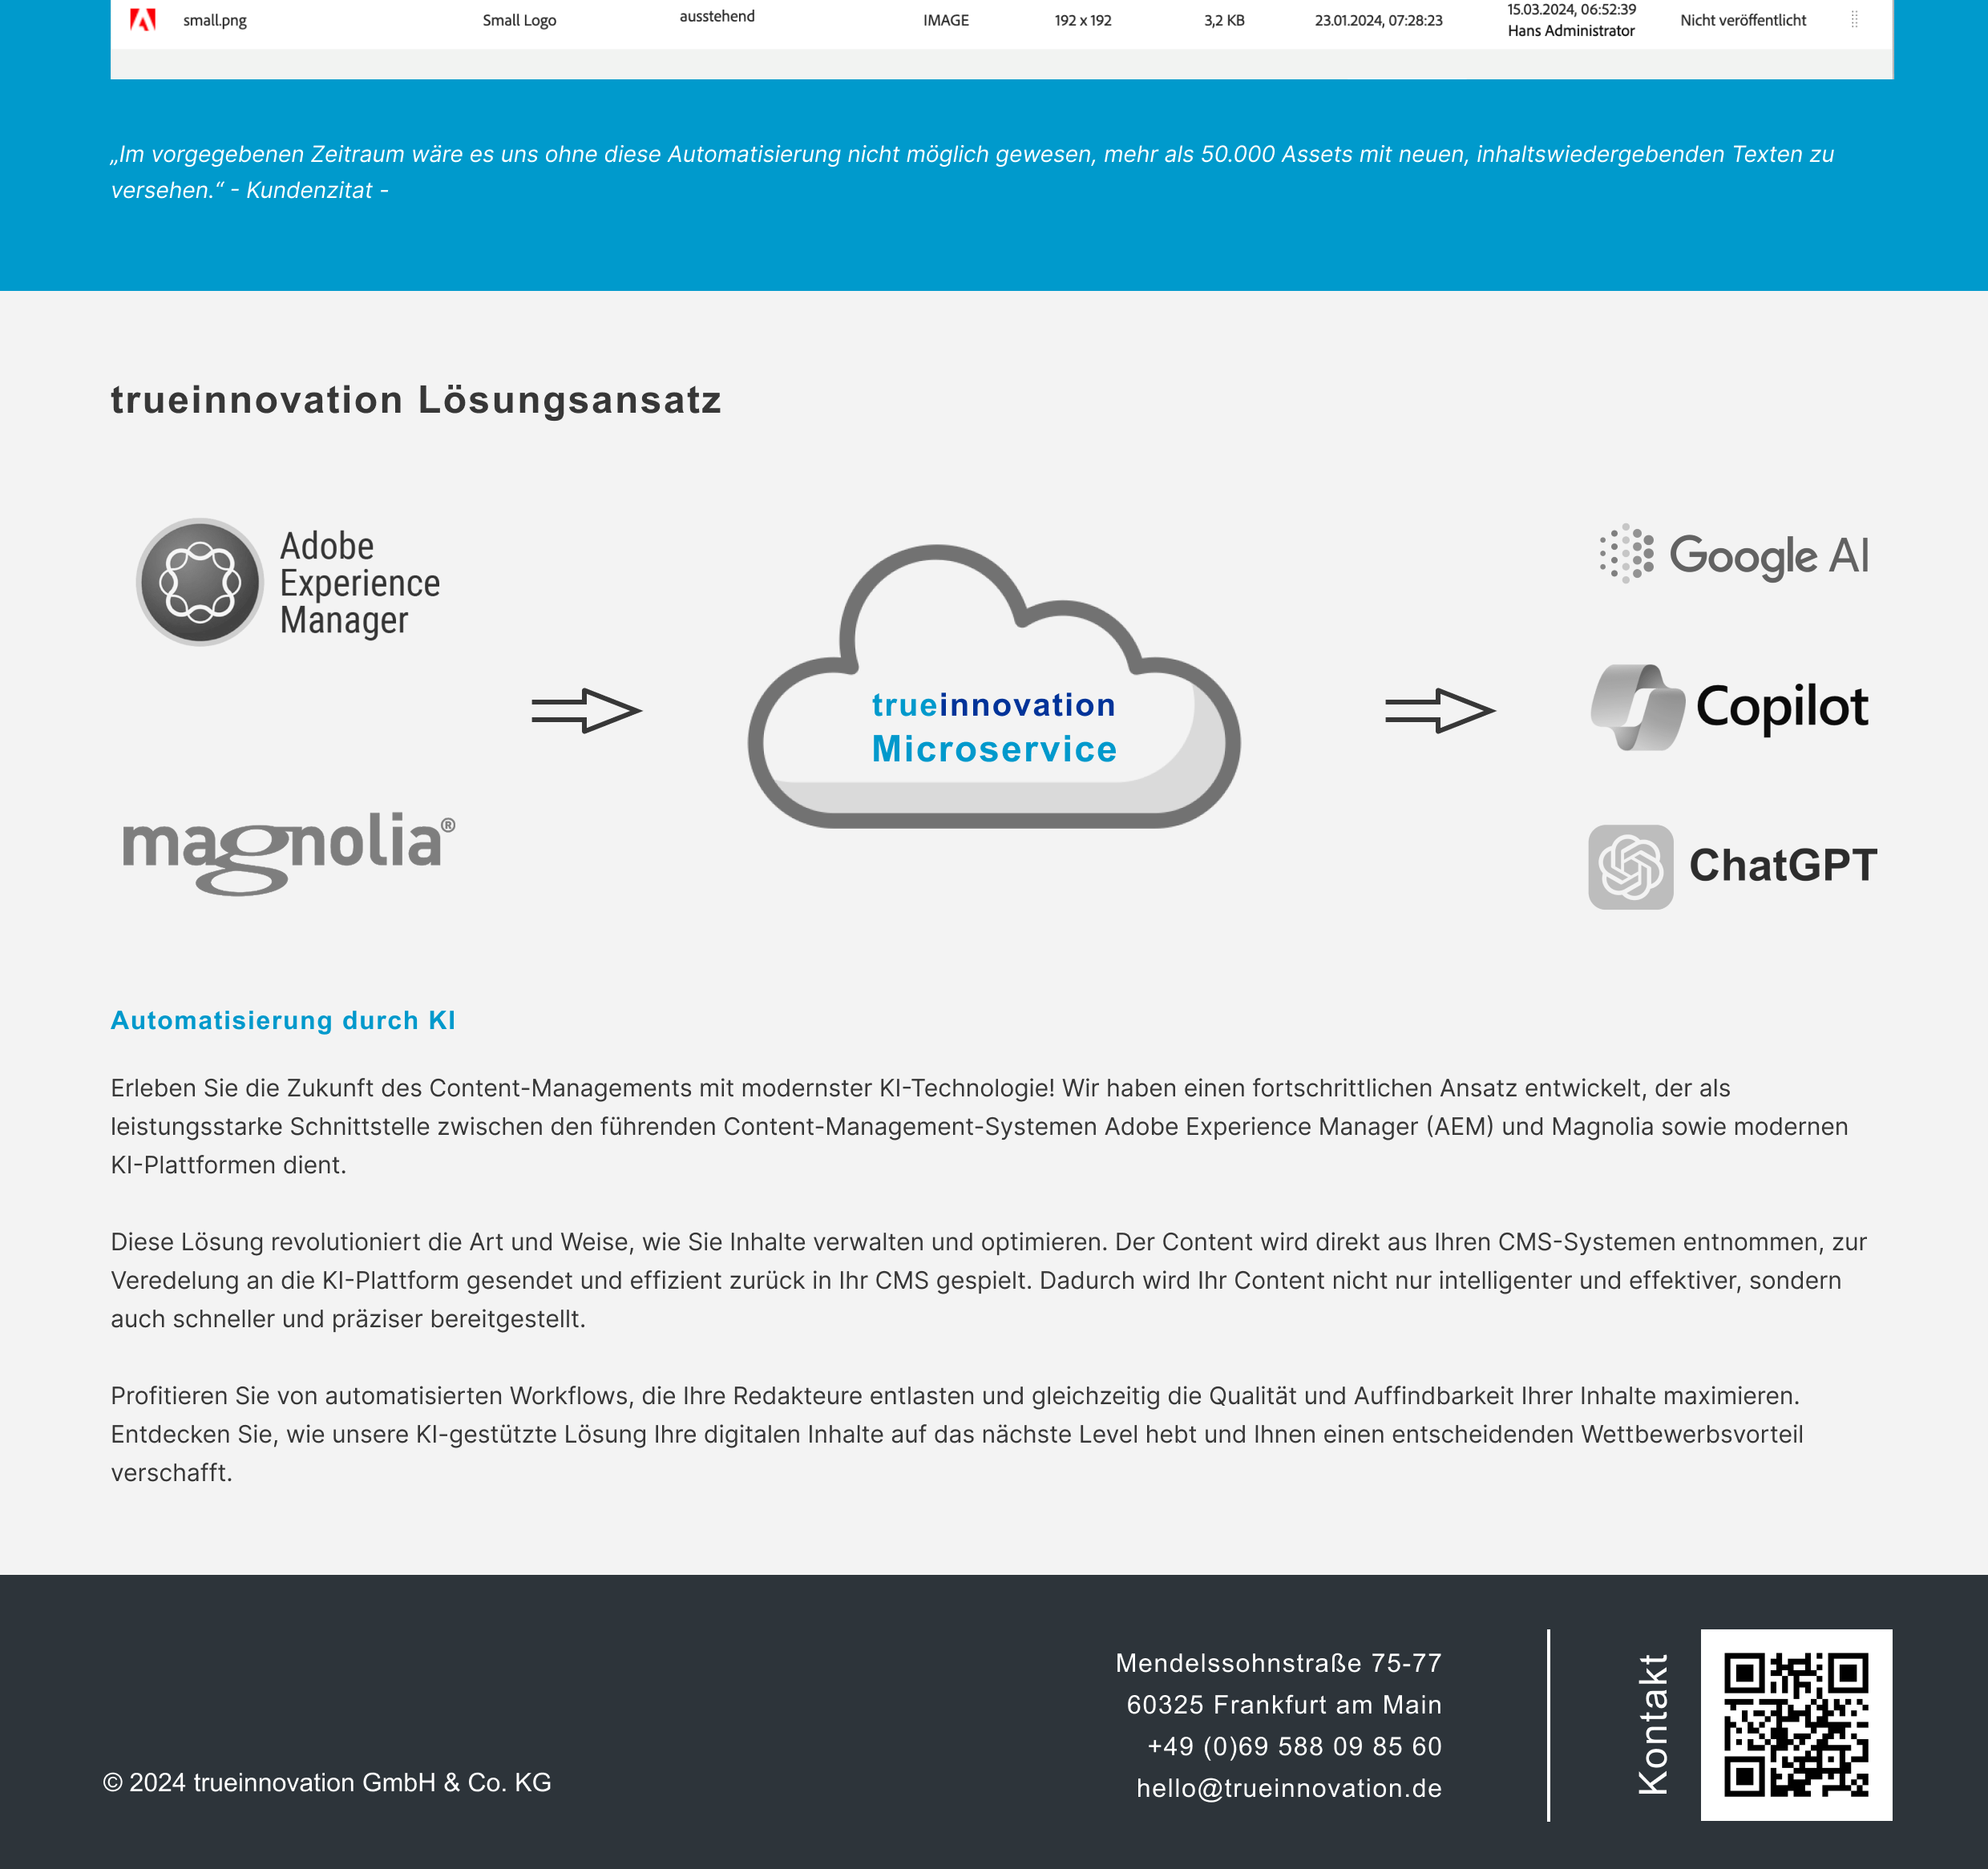Click the QR code Kontakt element

(1795, 1725)
